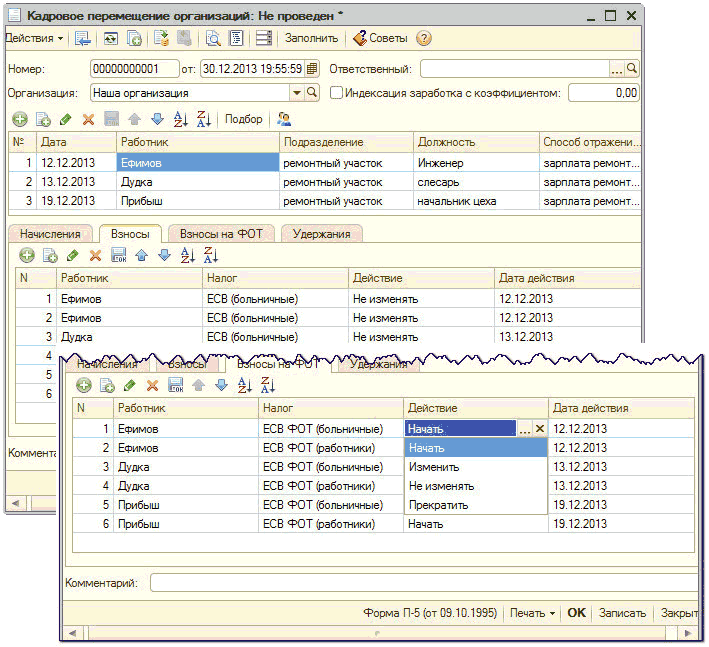The width and height of the screenshot is (709, 647).
Task: Sort employees table ascending A-Z
Action: pos(180,119)
